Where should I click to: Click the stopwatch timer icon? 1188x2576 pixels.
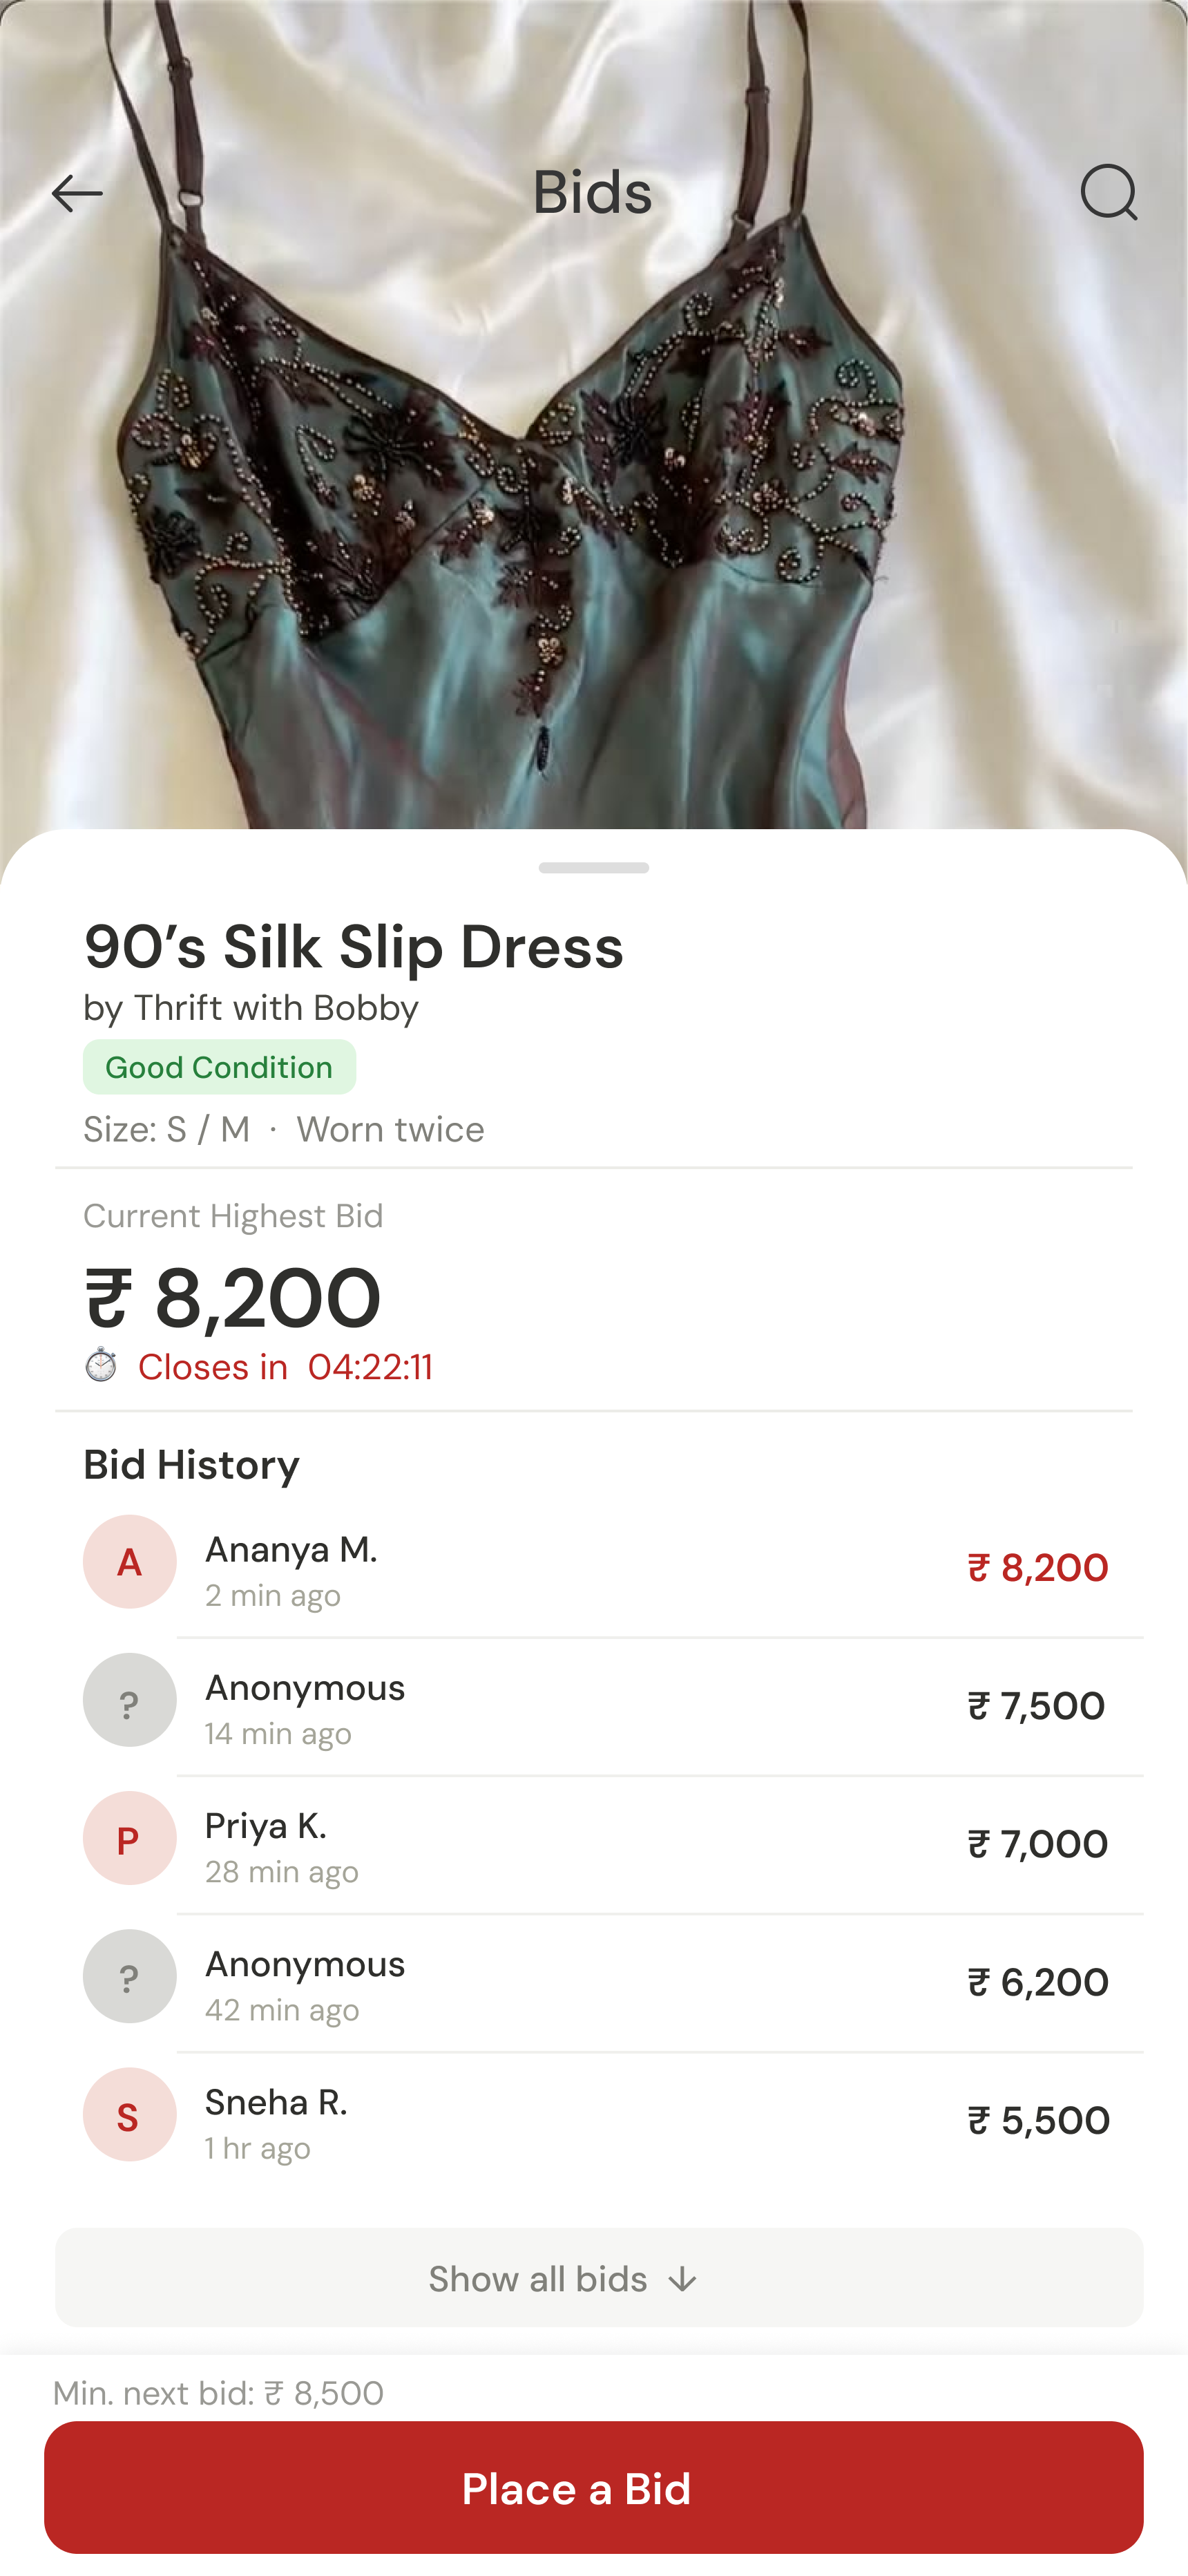pyautogui.click(x=100, y=1366)
